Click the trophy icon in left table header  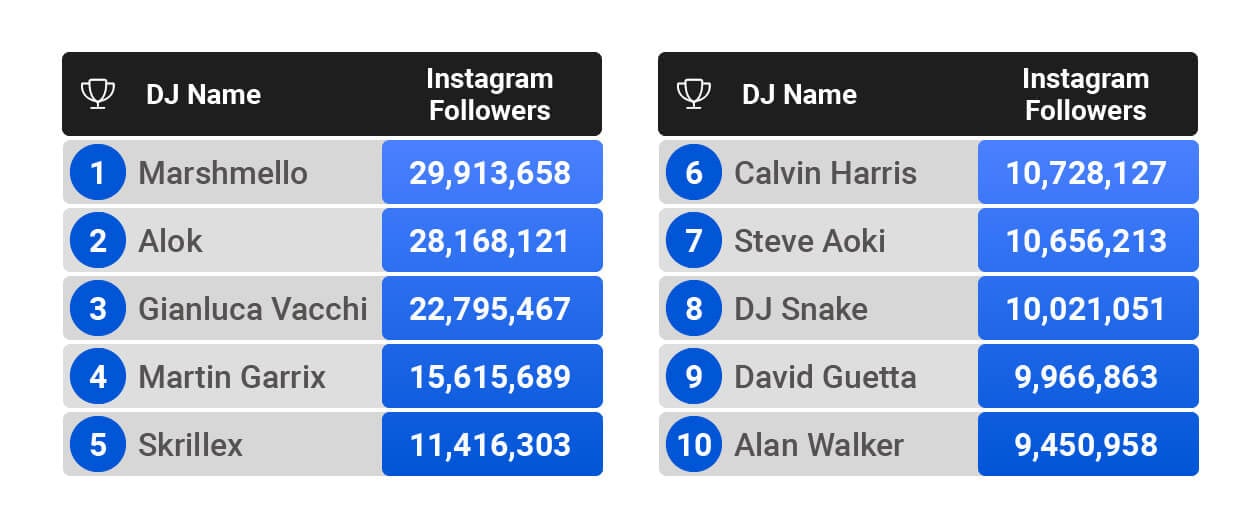click(x=97, y=94)
